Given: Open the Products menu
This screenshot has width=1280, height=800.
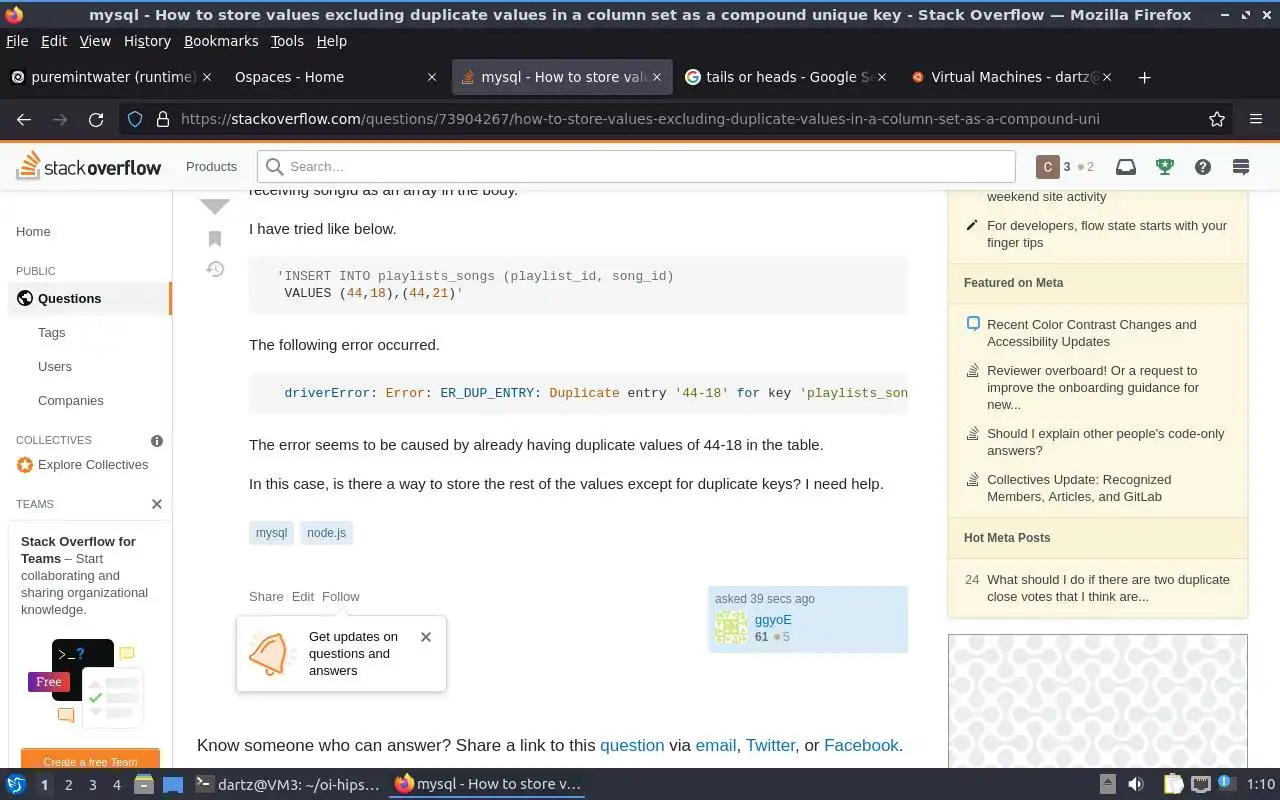Looking at the screenshot, I should pos(211,167).
